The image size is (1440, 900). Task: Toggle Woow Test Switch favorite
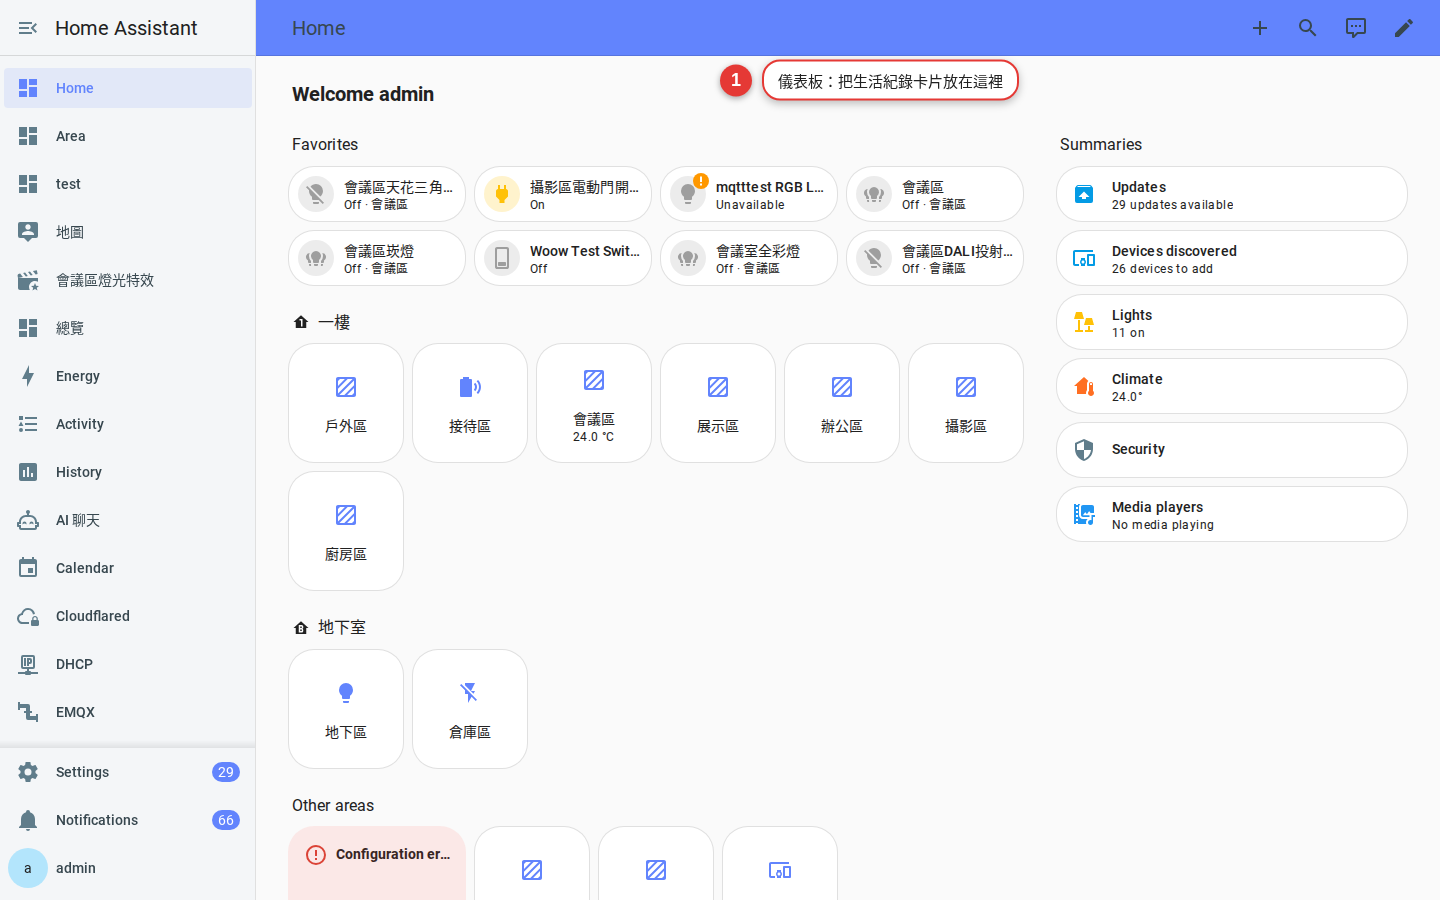[502, 258]
